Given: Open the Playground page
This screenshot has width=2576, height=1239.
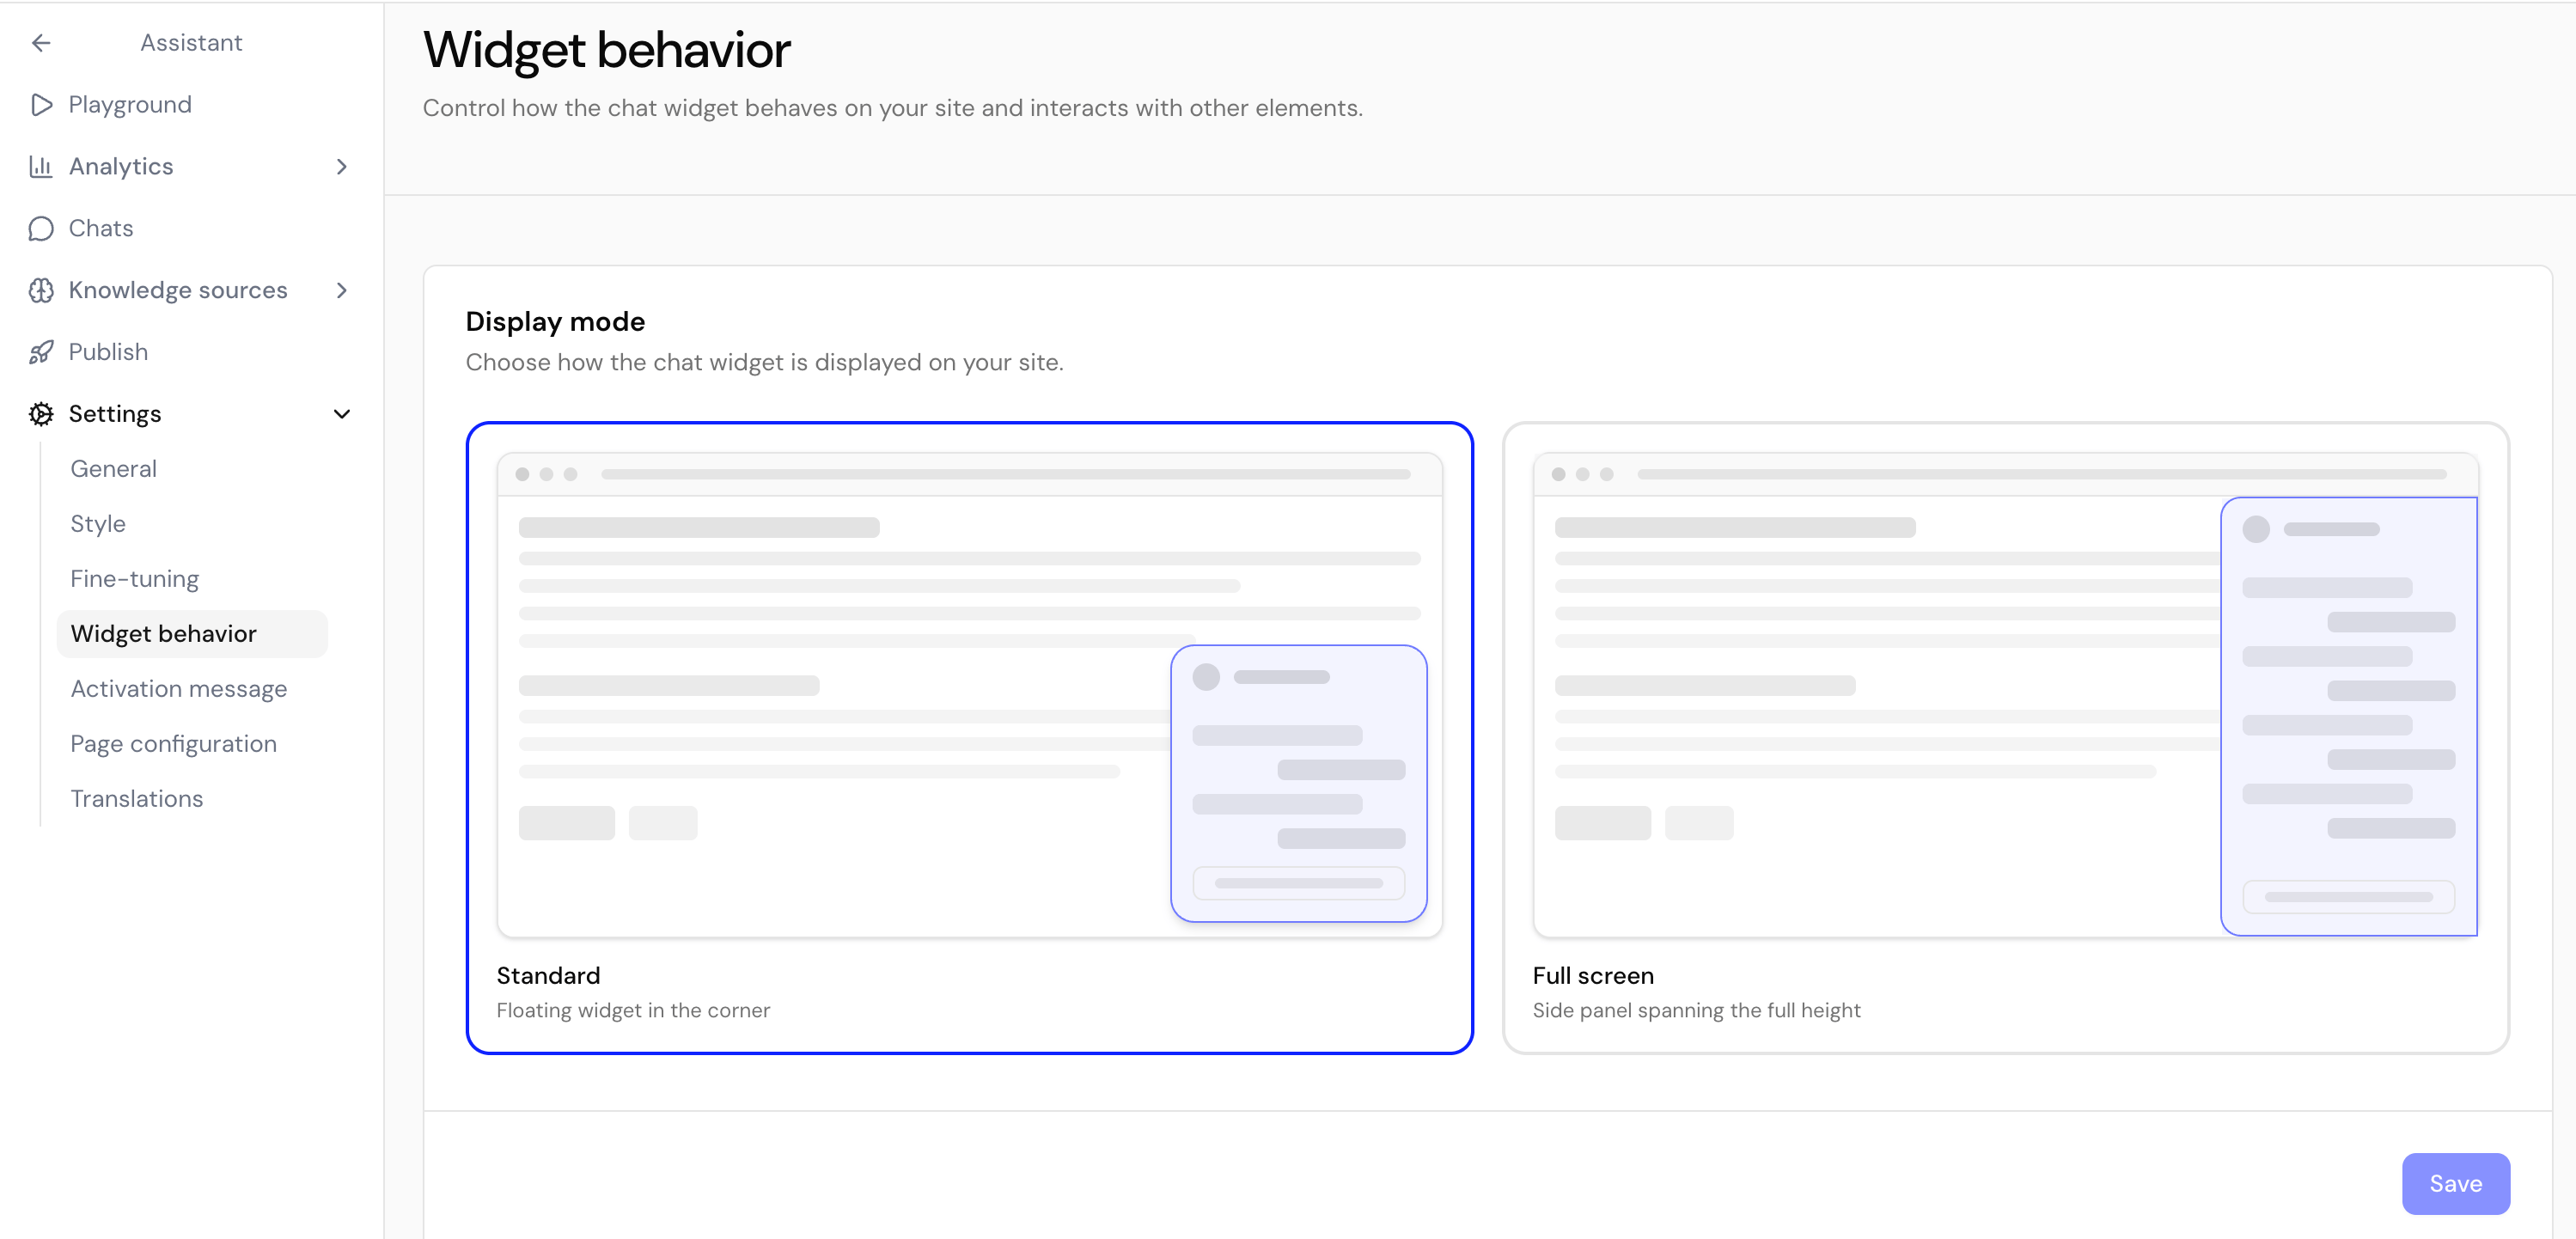Looking at the screenshot, I should [x=130, y=105].
